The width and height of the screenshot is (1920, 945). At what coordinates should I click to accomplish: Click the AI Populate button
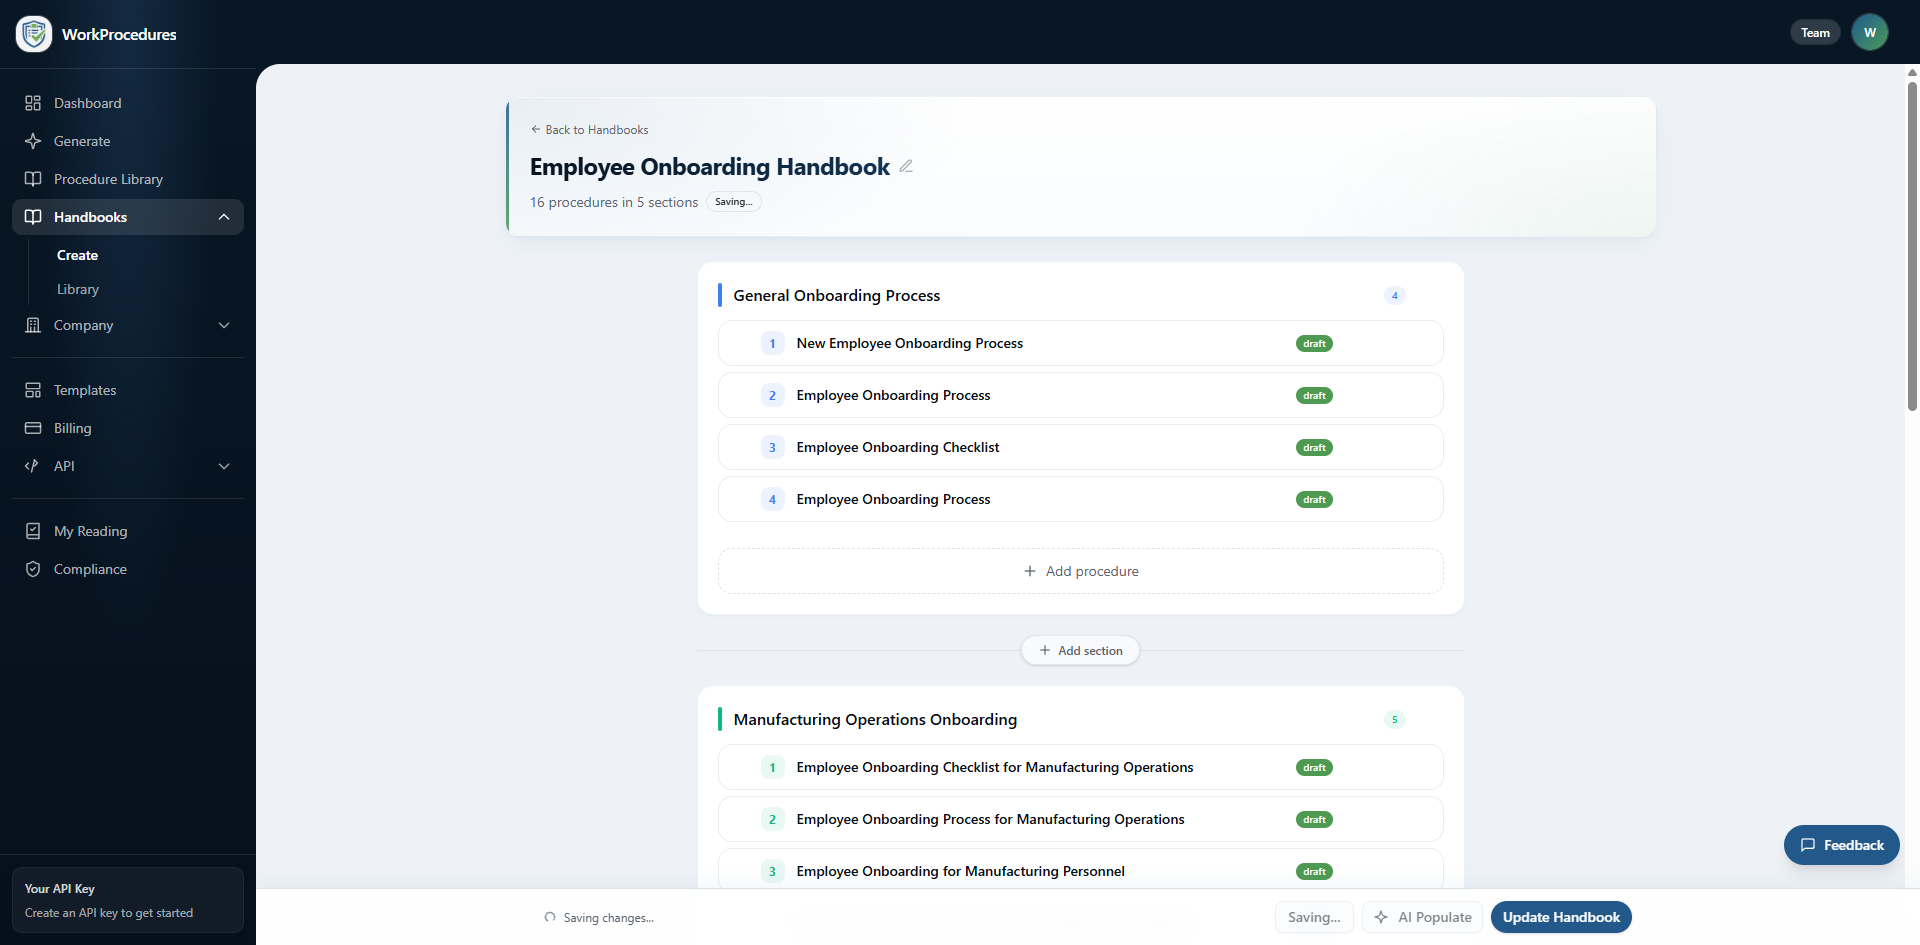[x=1423, y=917]
